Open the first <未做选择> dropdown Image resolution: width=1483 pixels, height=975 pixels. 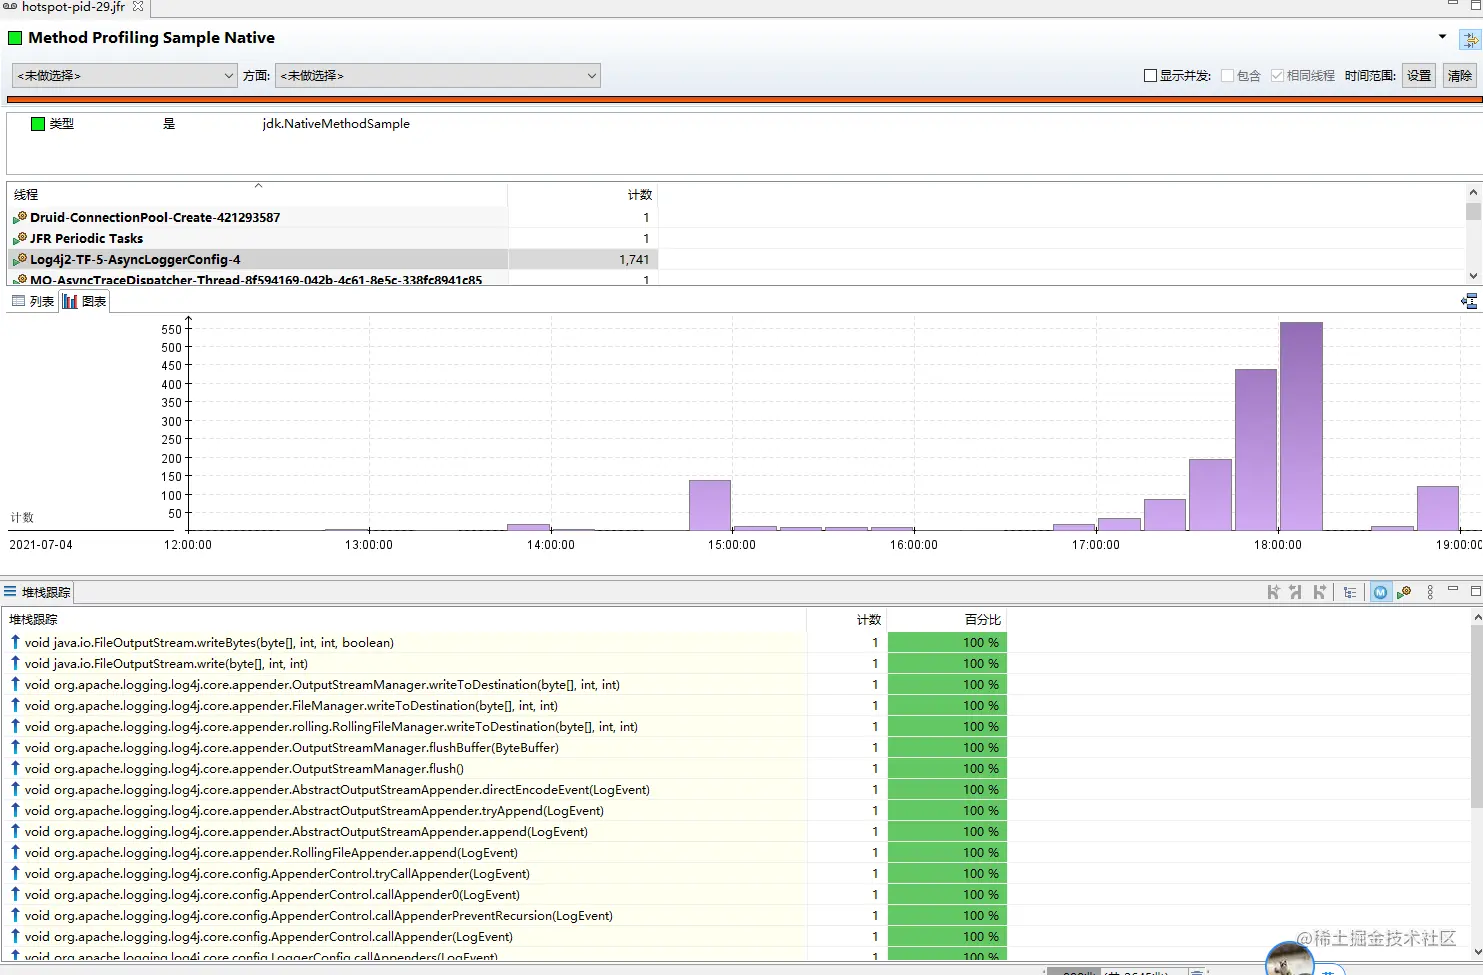pyautogui.click(x=125, y=75)
